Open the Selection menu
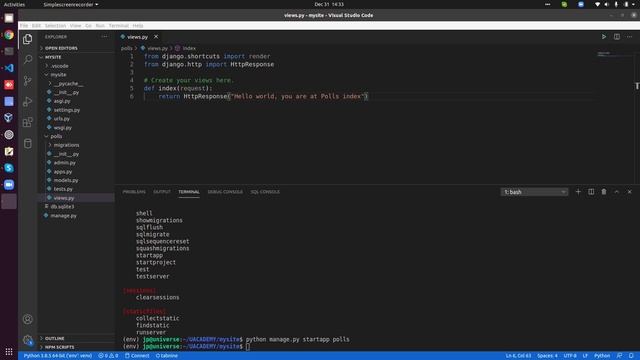Screen dimensions: 640x360 (55, 25)
